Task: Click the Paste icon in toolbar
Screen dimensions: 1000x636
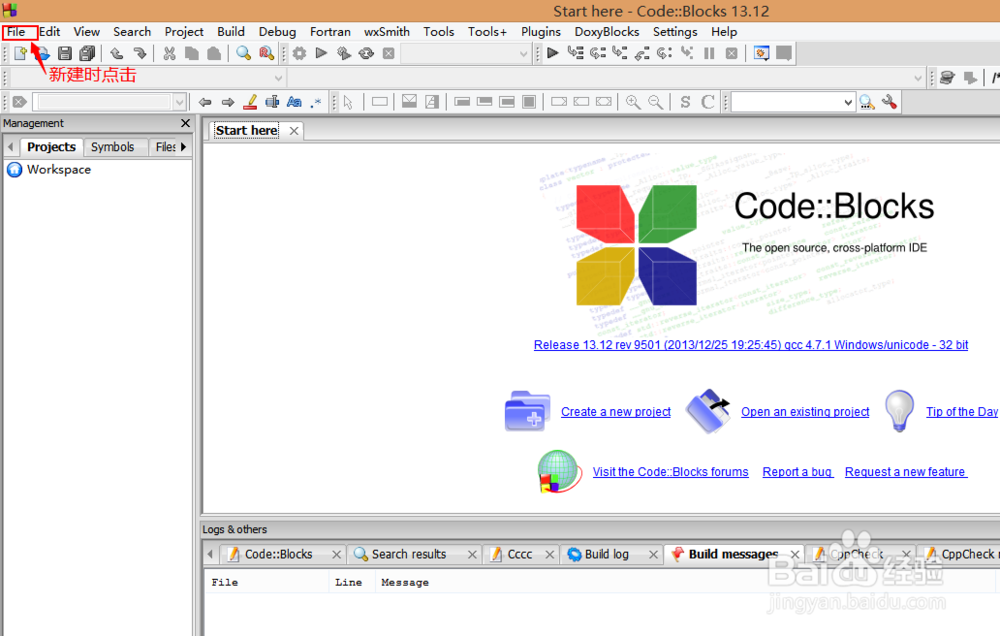Action: pos(214,54)
